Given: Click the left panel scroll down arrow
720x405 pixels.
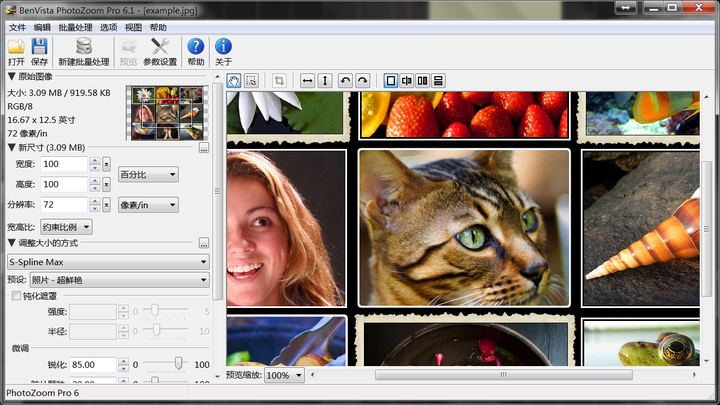Looking at the screenshot, I should click(x=218, y=377).
